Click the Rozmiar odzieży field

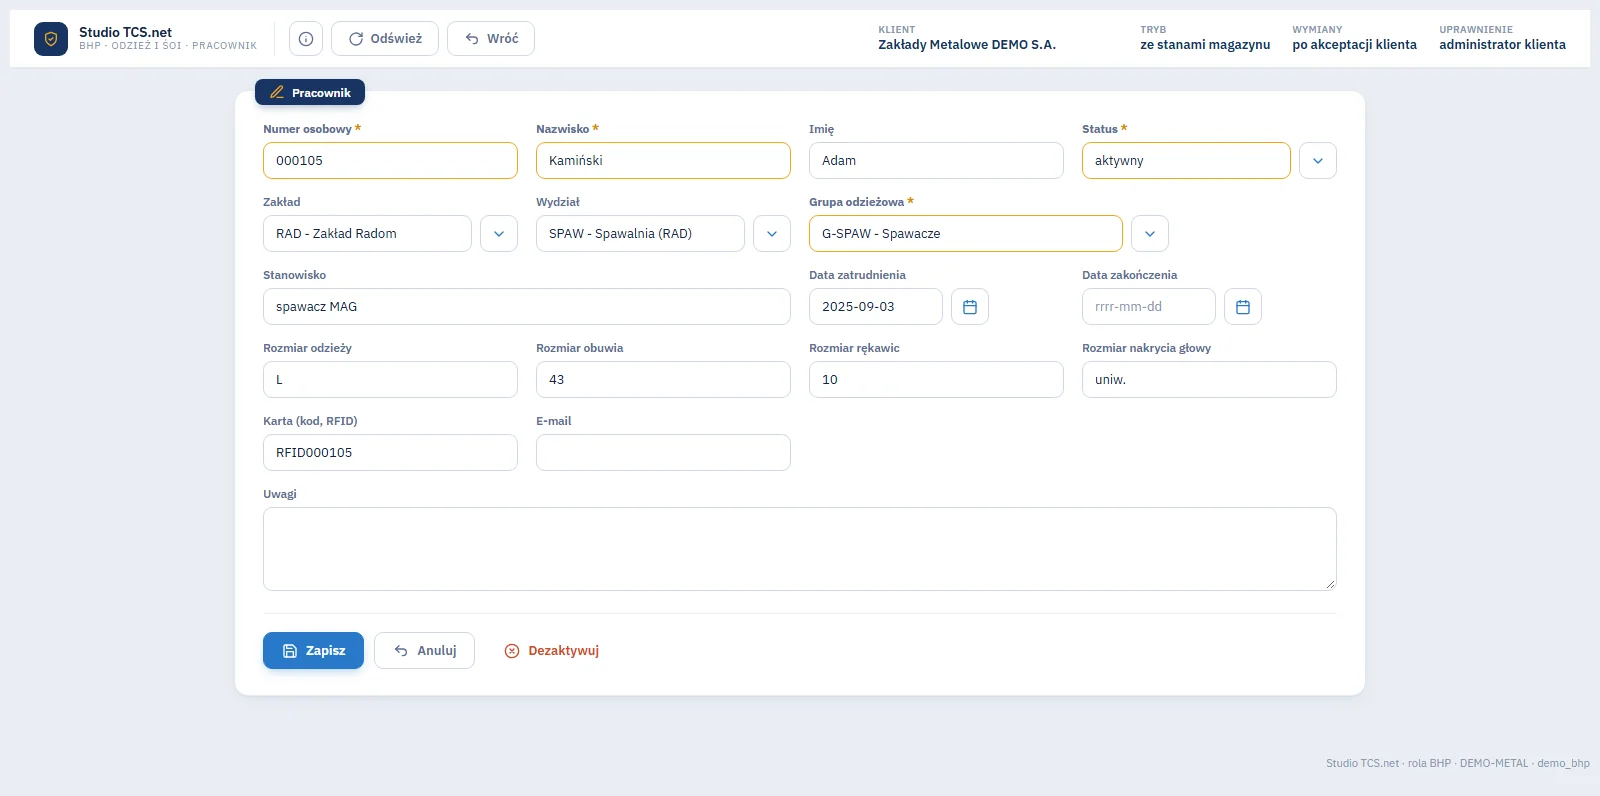pyautogui.click(x=390, y=380)
